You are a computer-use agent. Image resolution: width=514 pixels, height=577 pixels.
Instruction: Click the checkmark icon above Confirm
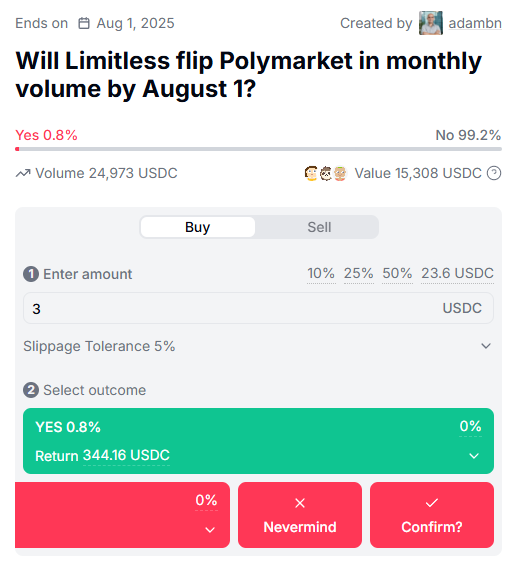point(432,503)
